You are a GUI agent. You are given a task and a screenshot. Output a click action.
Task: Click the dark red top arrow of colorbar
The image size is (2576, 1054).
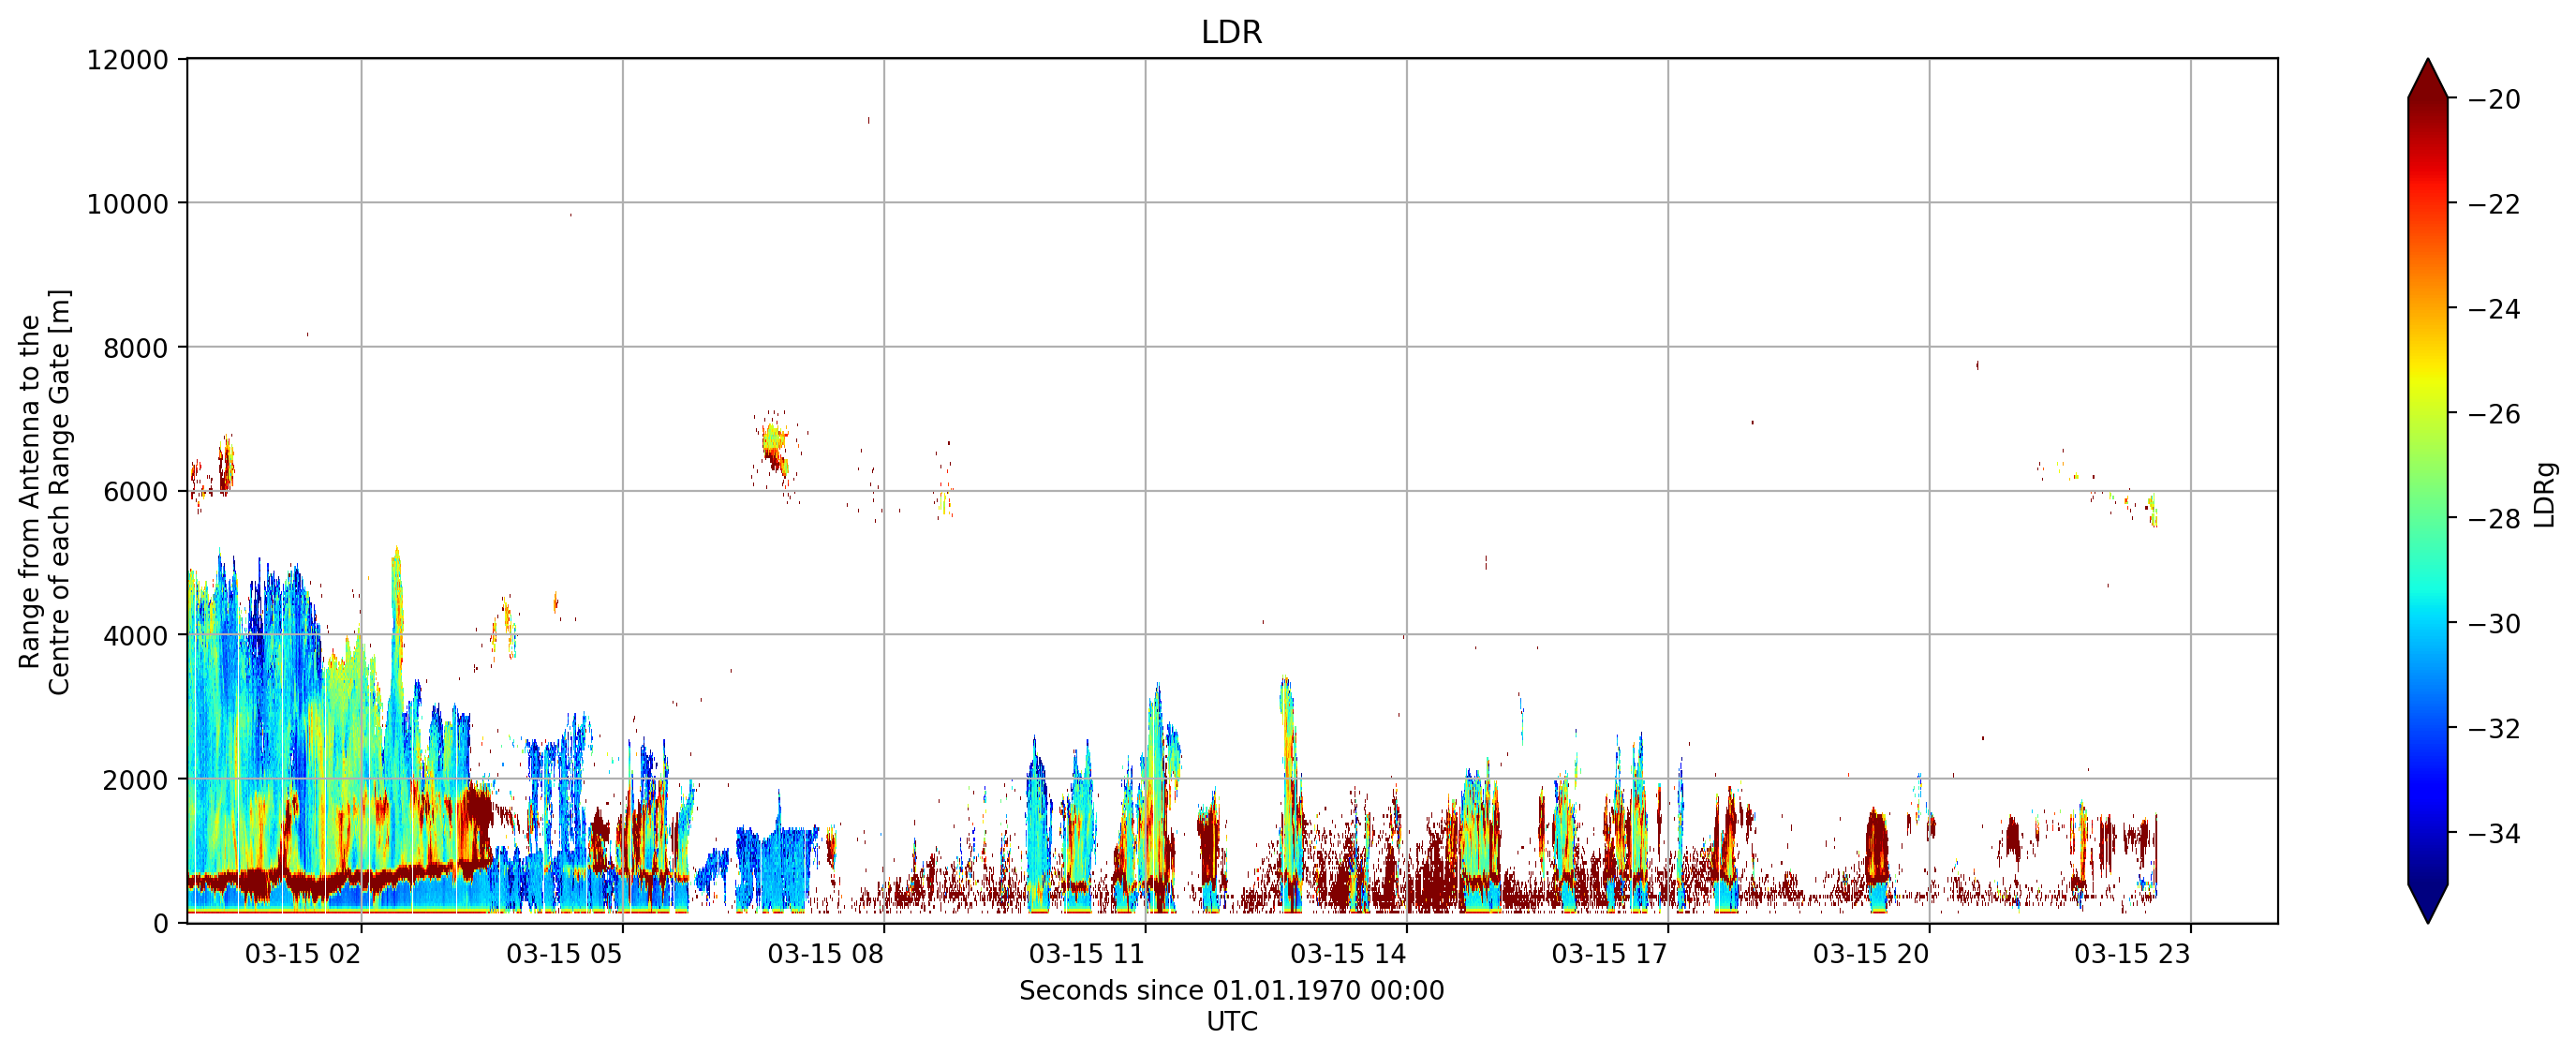point(2428,80)
